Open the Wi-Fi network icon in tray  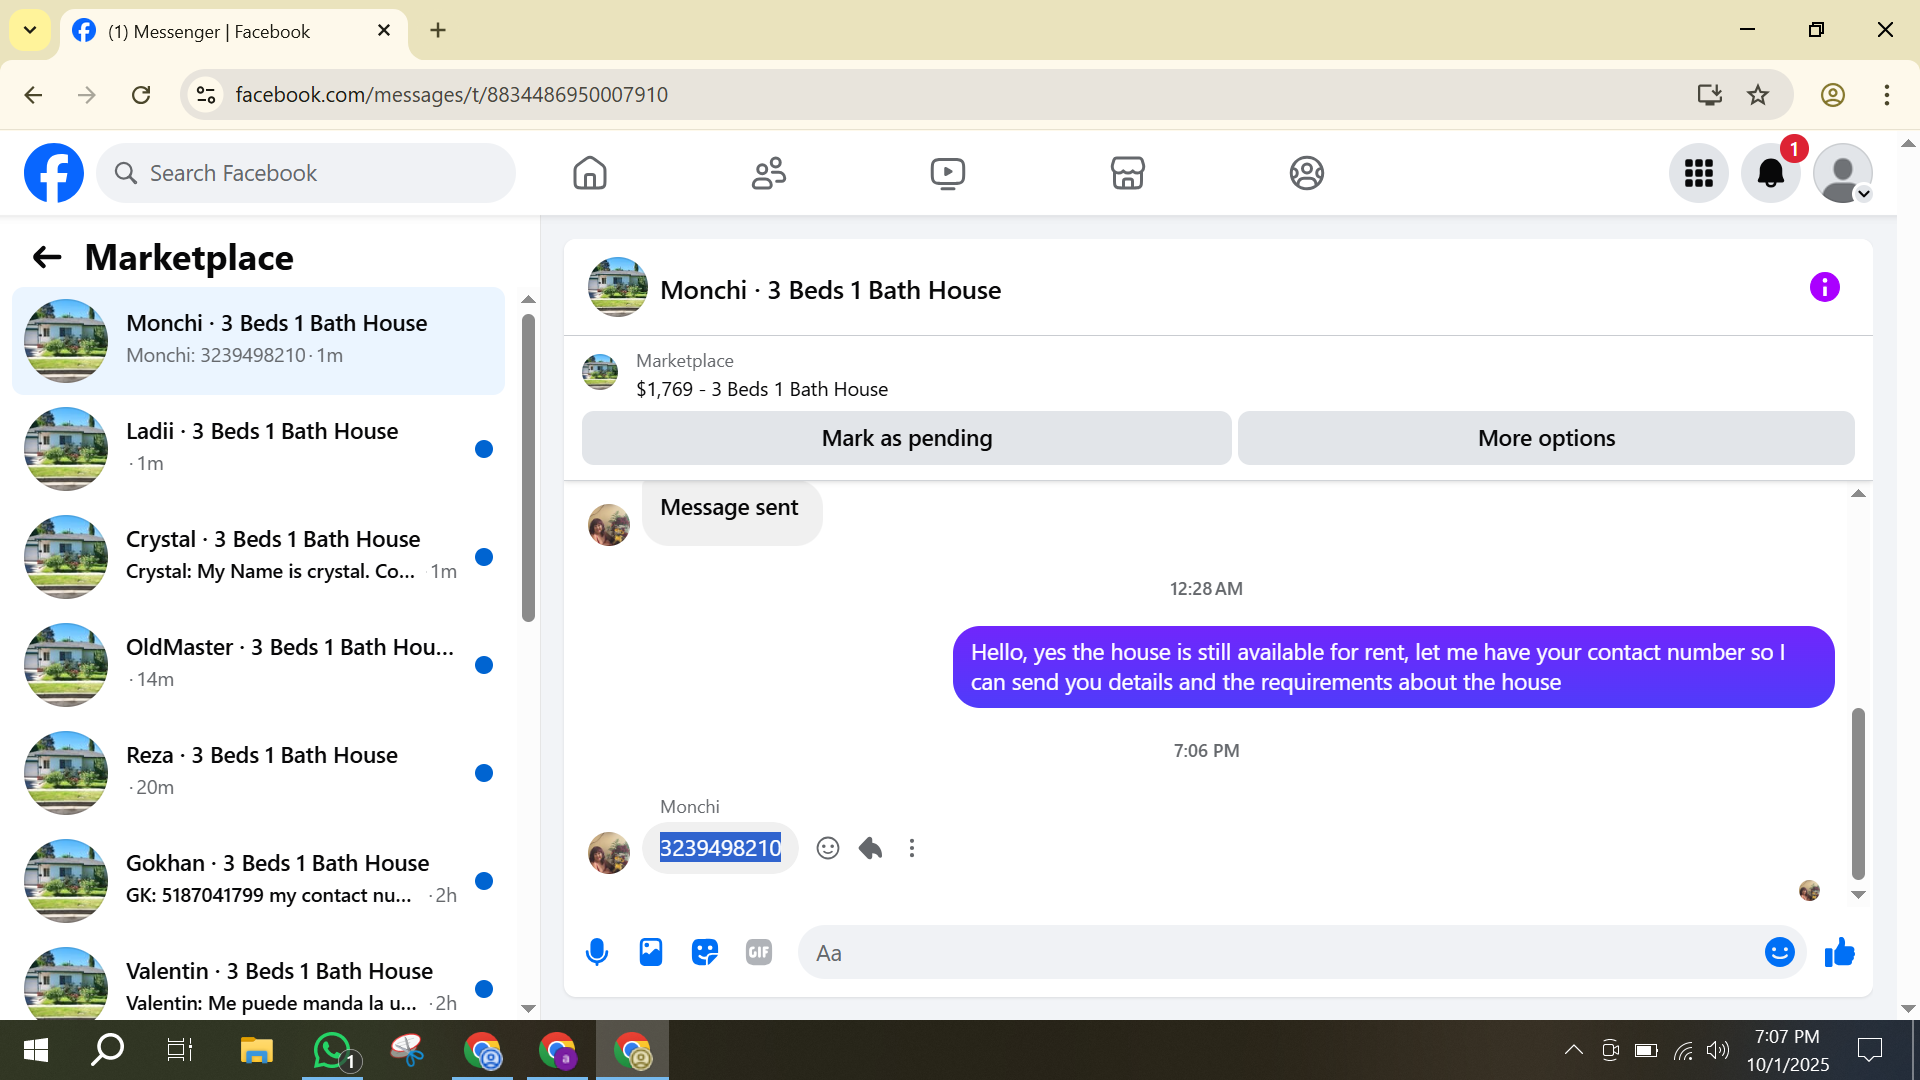tap(1684, 1050)
